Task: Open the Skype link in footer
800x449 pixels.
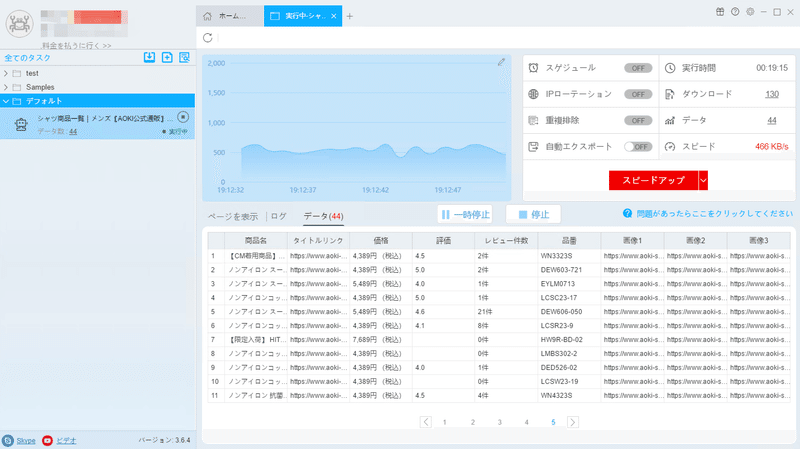Action: coord(26,441)
